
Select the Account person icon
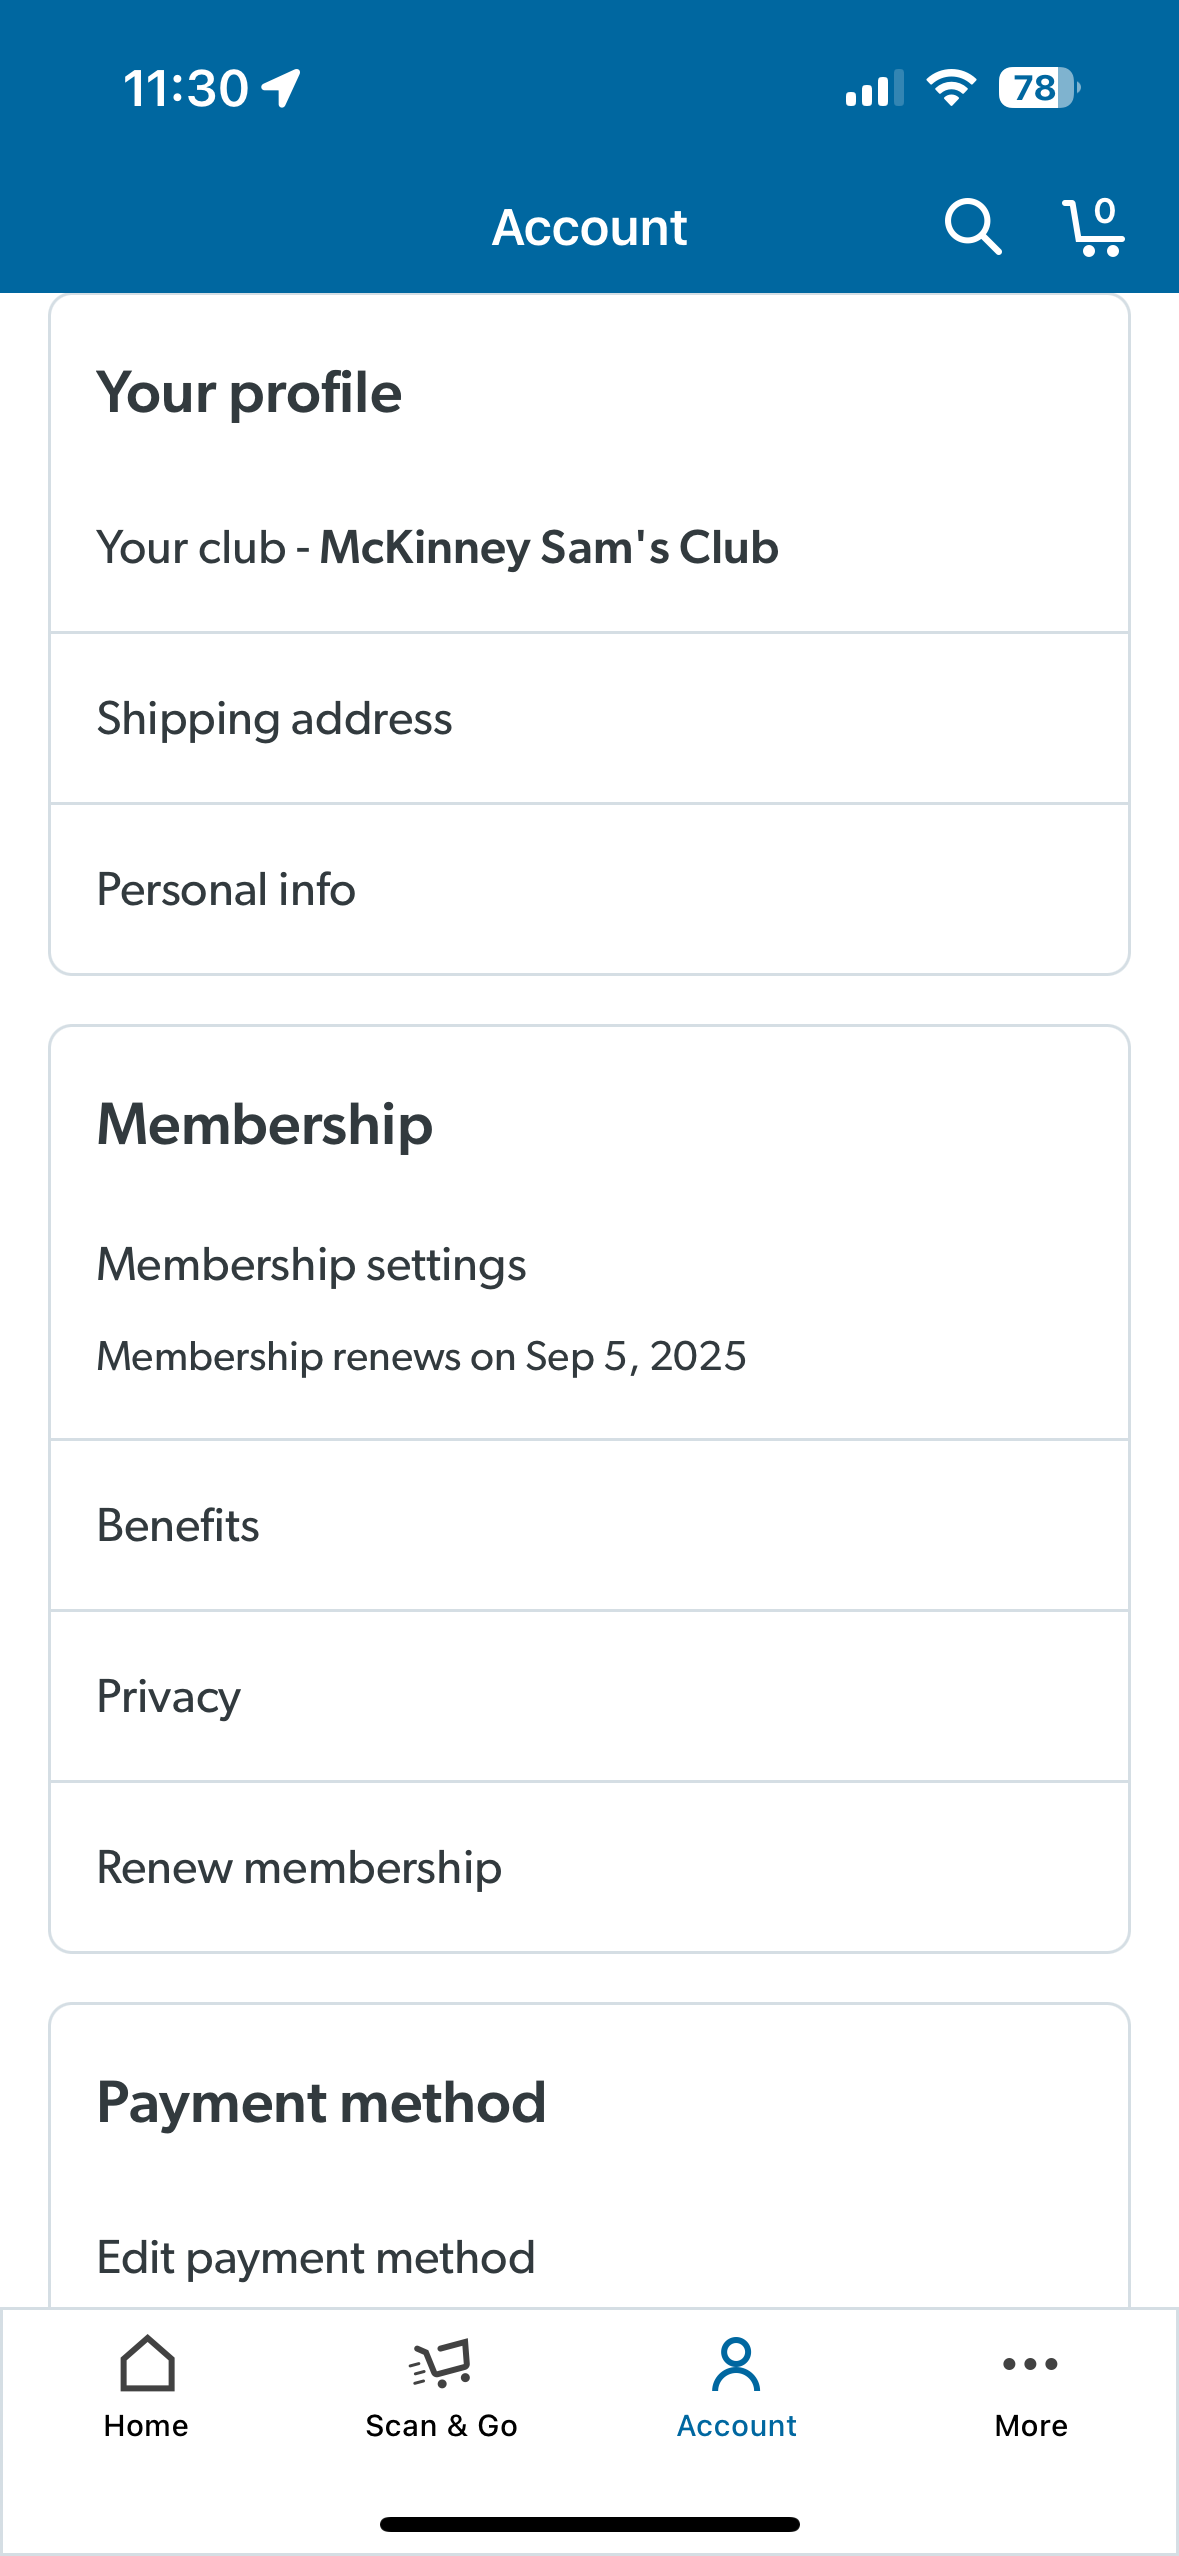pyautogui.click(x=736, y=2363)
